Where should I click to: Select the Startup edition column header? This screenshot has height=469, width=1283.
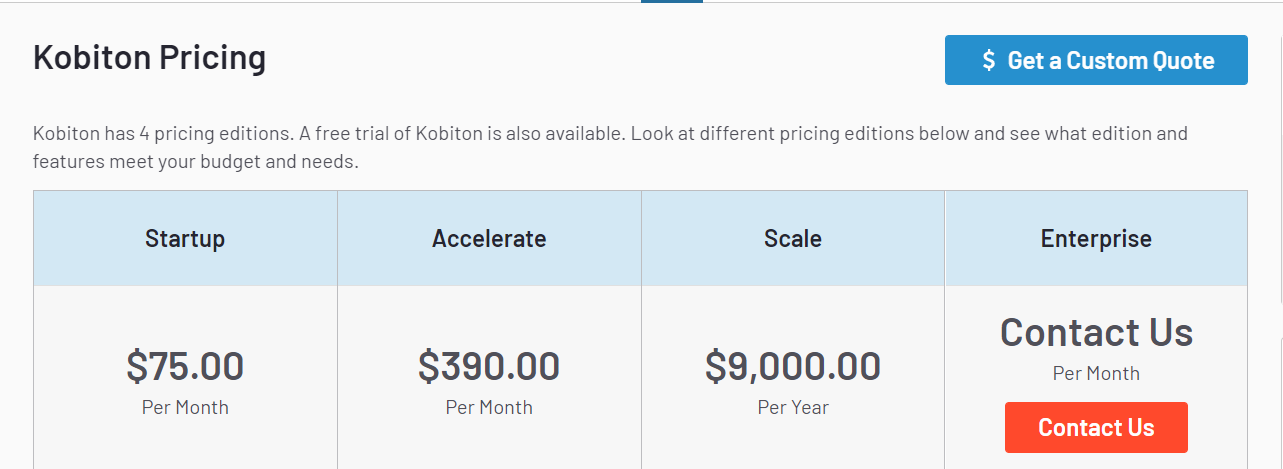[185, 239]
